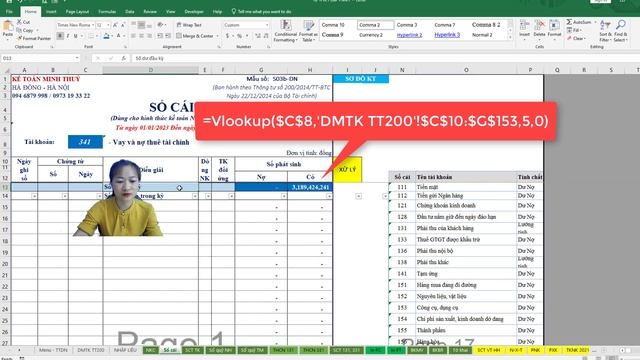Click Tell me what you want to do

click(x=261, y=12)
